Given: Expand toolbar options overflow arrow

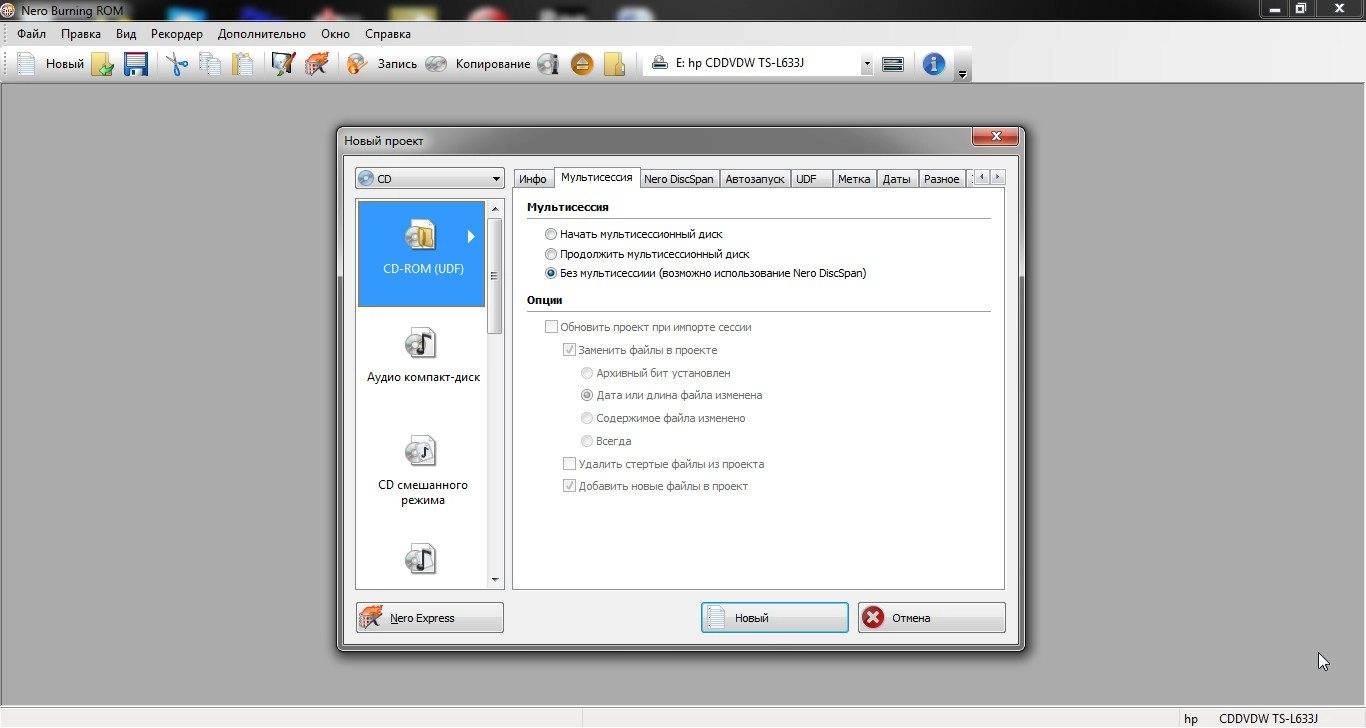Looking at the screenshot, I should pyautogui.click(x=962, y=74).
